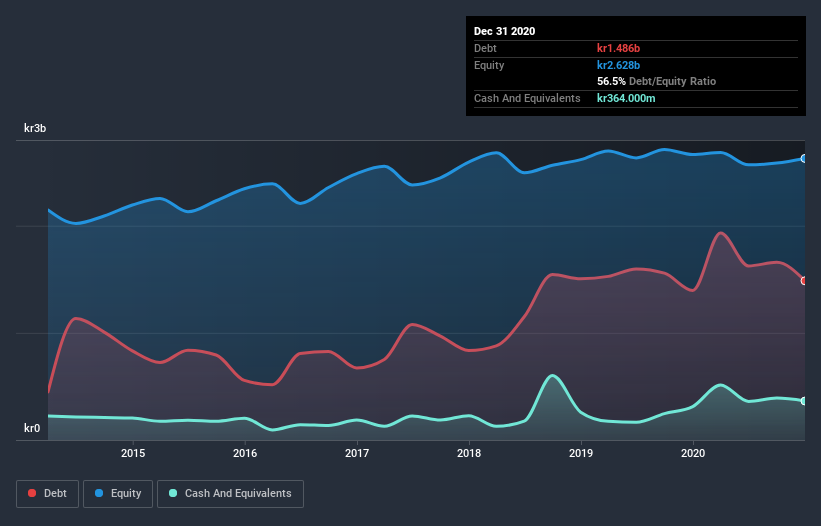Click the Equity label in tooltip

click(x=489, y=65)
